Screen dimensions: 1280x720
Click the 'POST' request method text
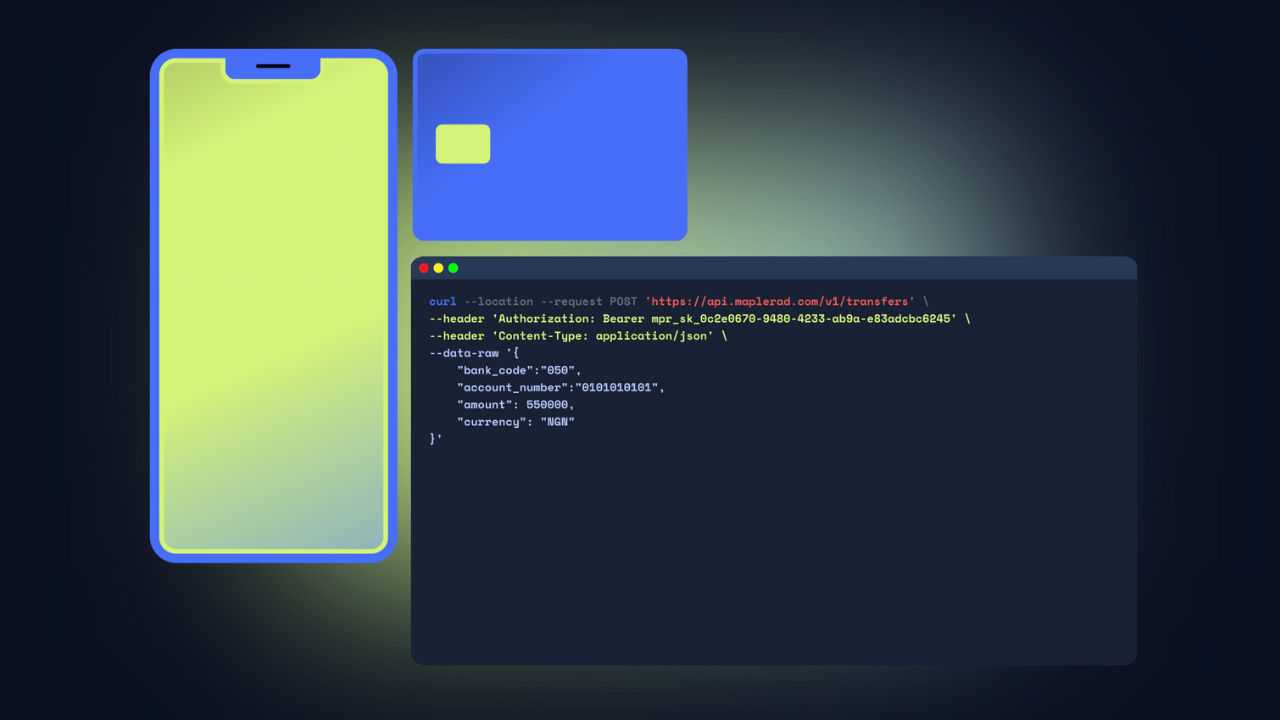click(624, 301)
